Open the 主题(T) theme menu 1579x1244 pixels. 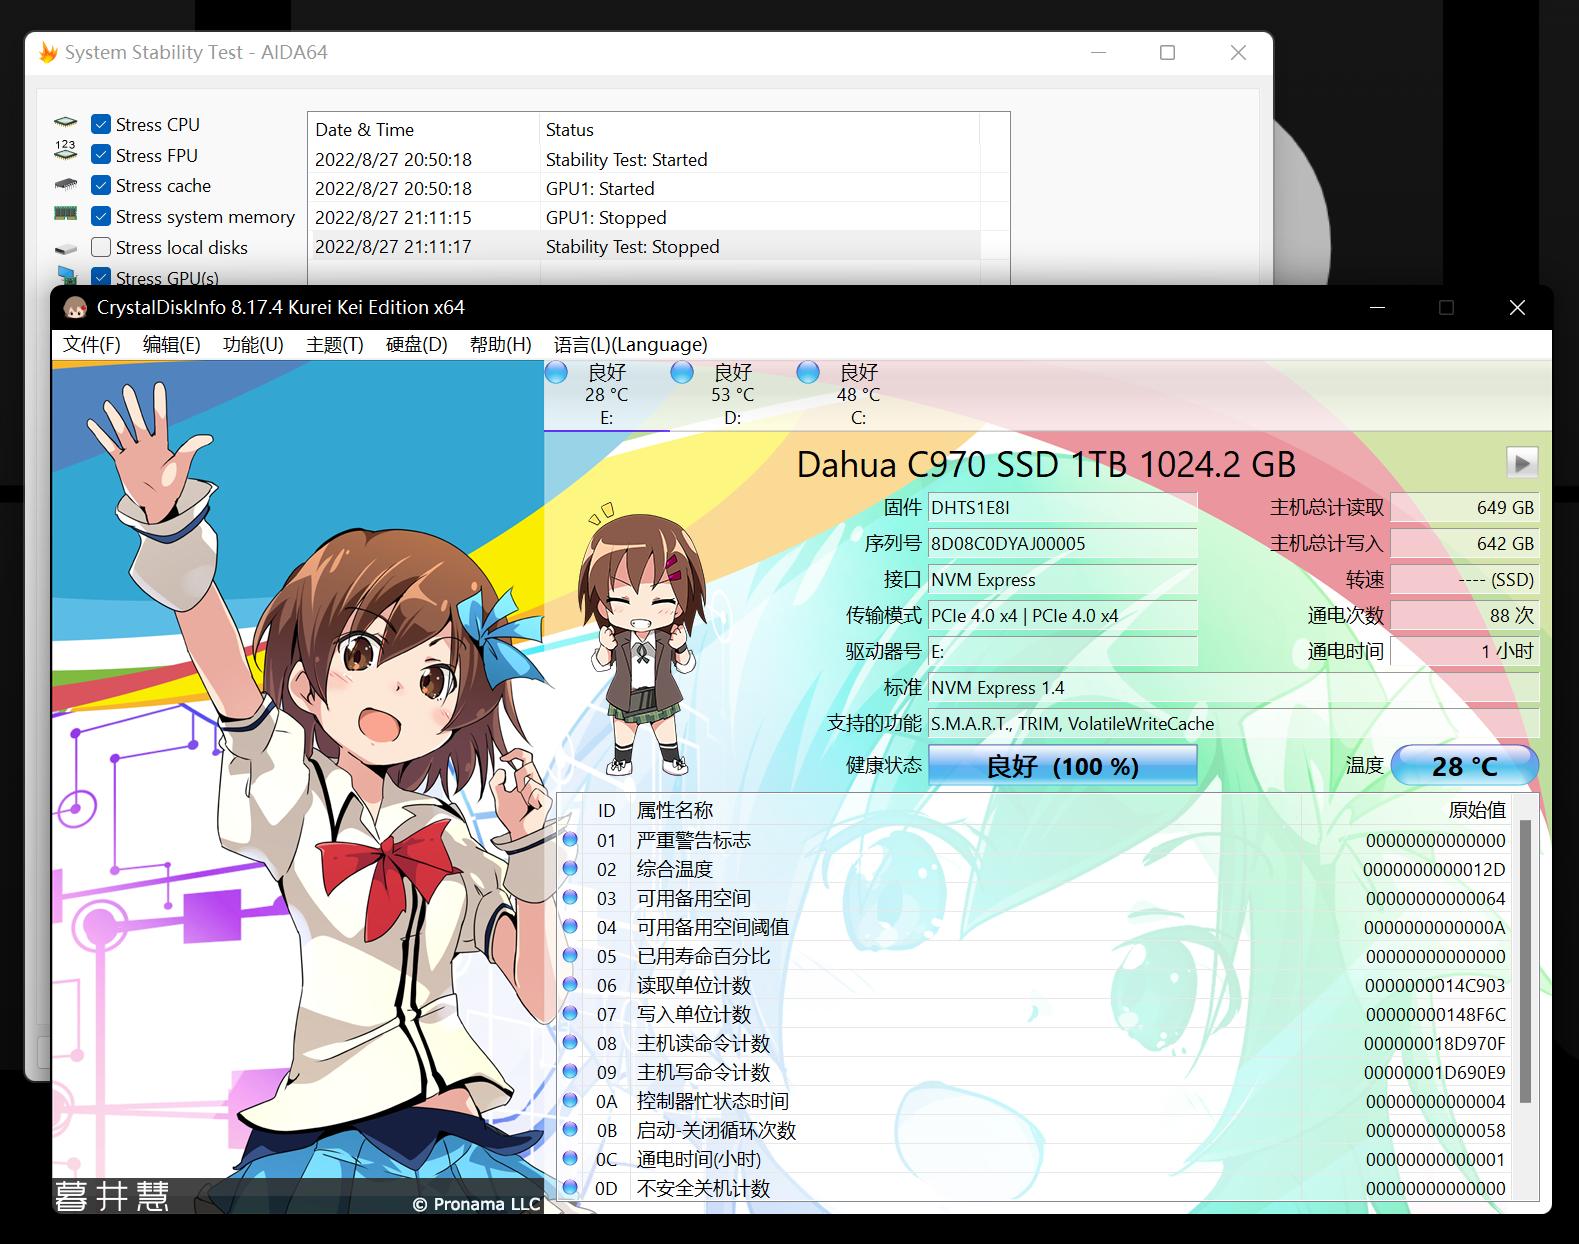(x=334, y=345)
